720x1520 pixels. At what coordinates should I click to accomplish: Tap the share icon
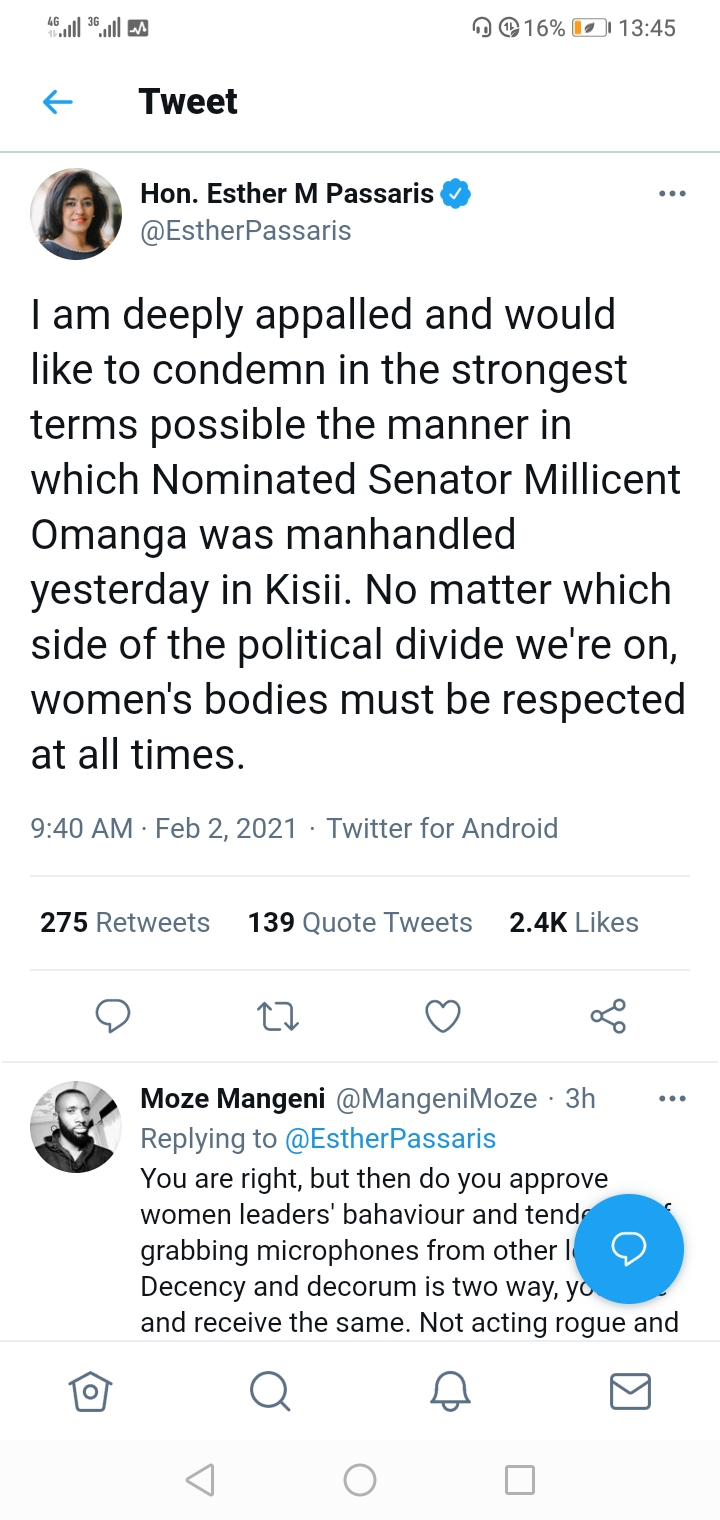[x=608, y=1016]
